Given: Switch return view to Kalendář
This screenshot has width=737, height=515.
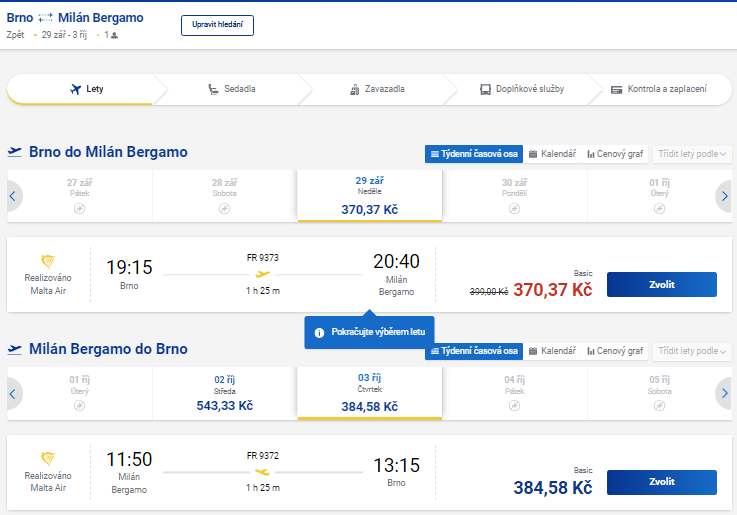Looking at the screenshot, I should (552, 351).
